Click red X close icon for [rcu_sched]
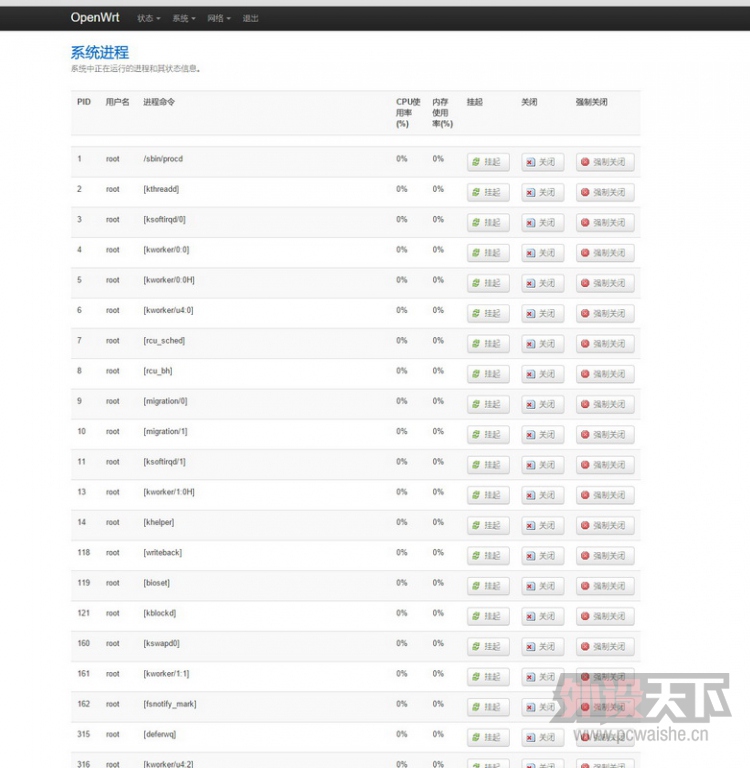750x768 pixels. [530, 344]
